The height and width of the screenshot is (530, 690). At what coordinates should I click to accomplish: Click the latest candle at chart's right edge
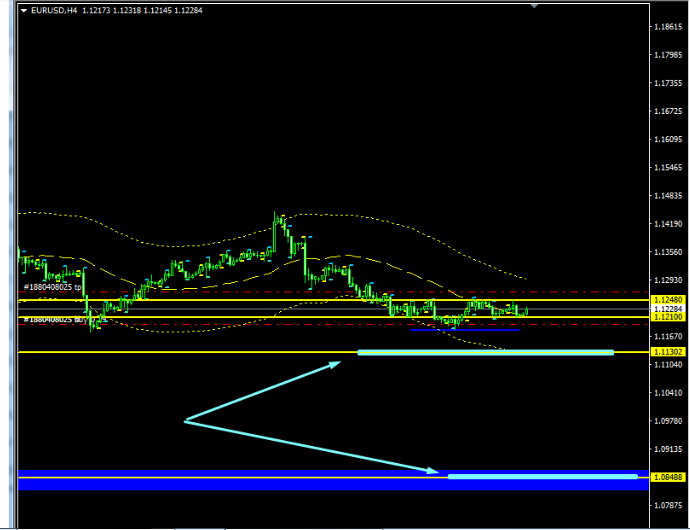[525, 311]
